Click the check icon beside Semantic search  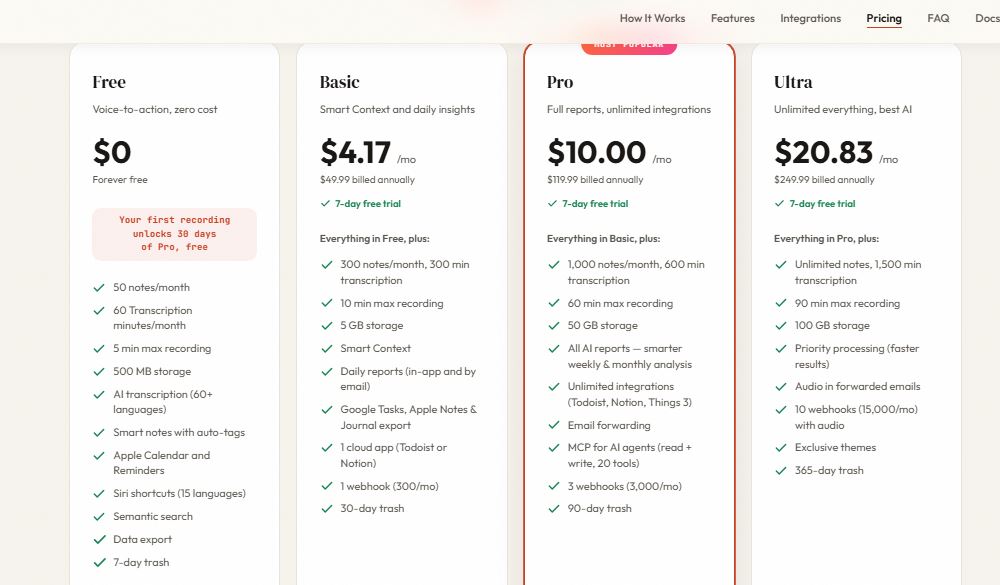(99, 517)
